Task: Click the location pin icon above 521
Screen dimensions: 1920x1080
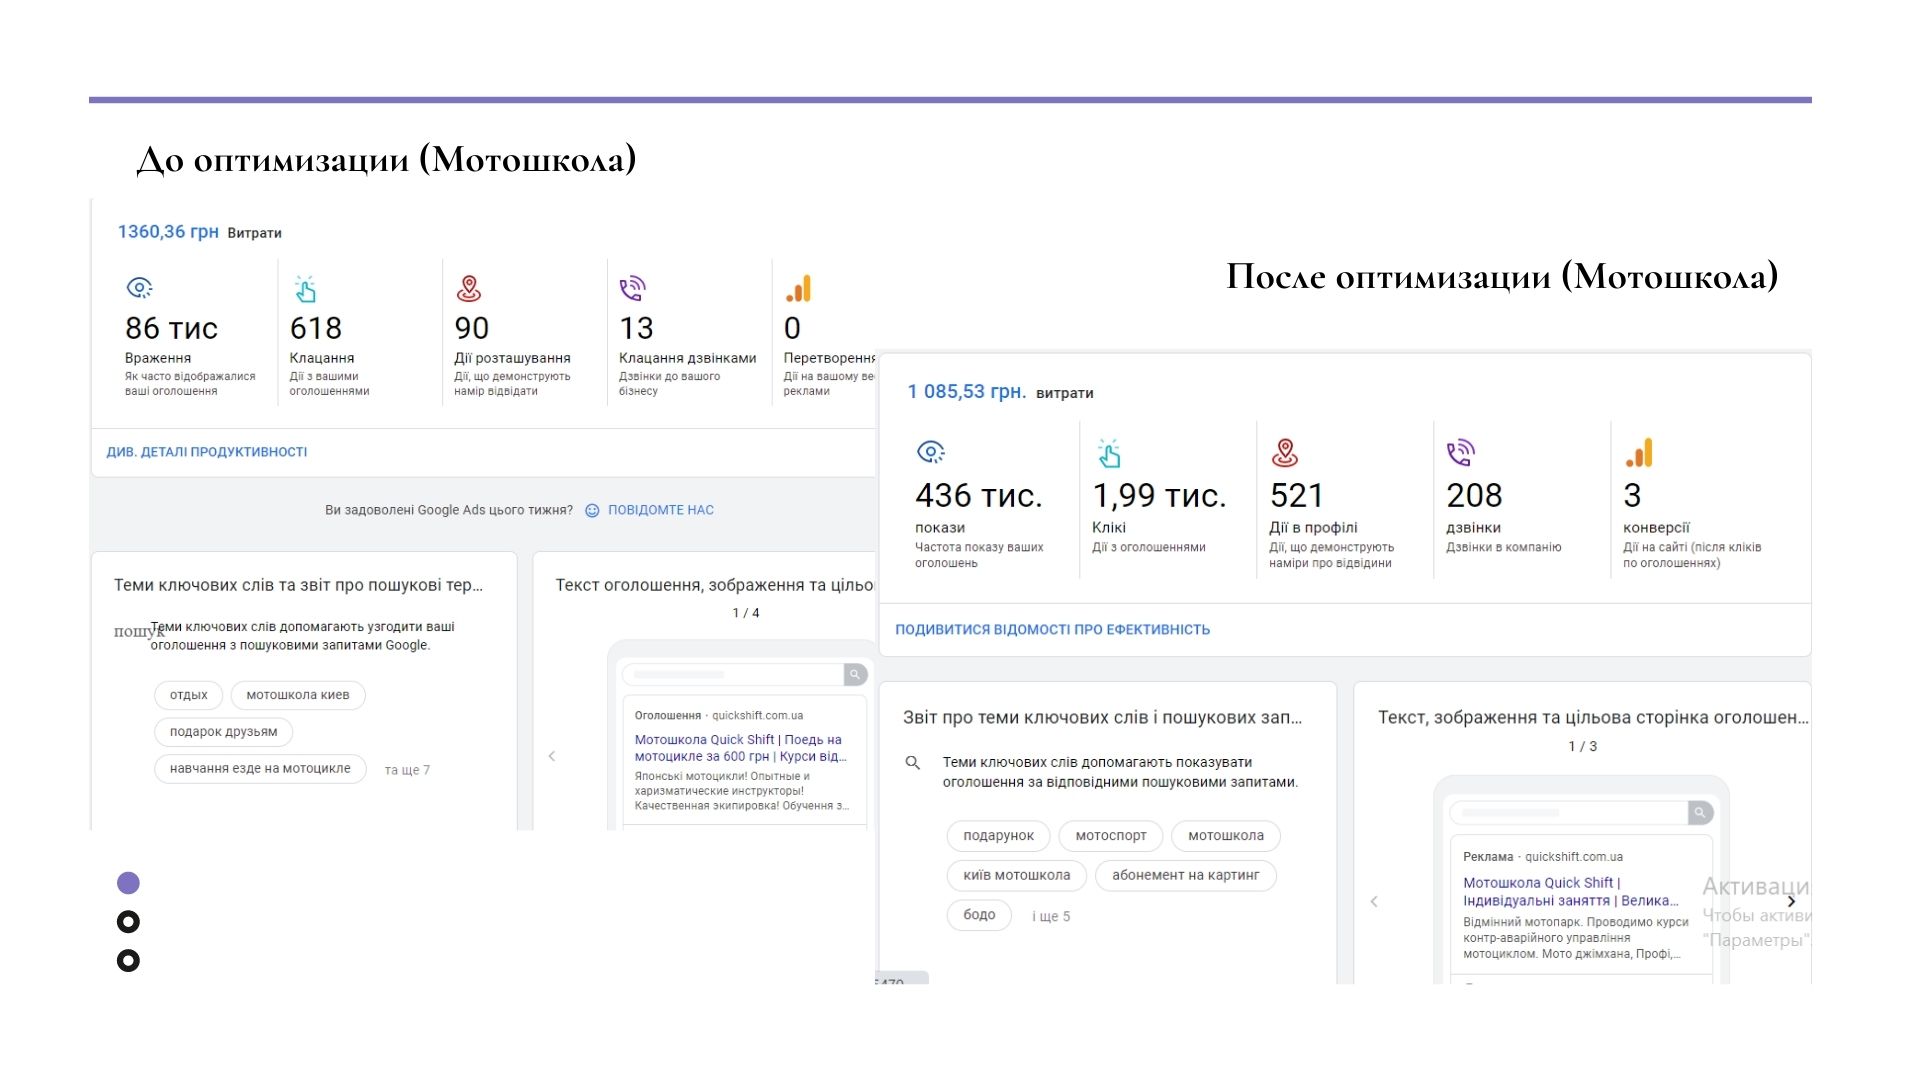Action: point(1285,454)
